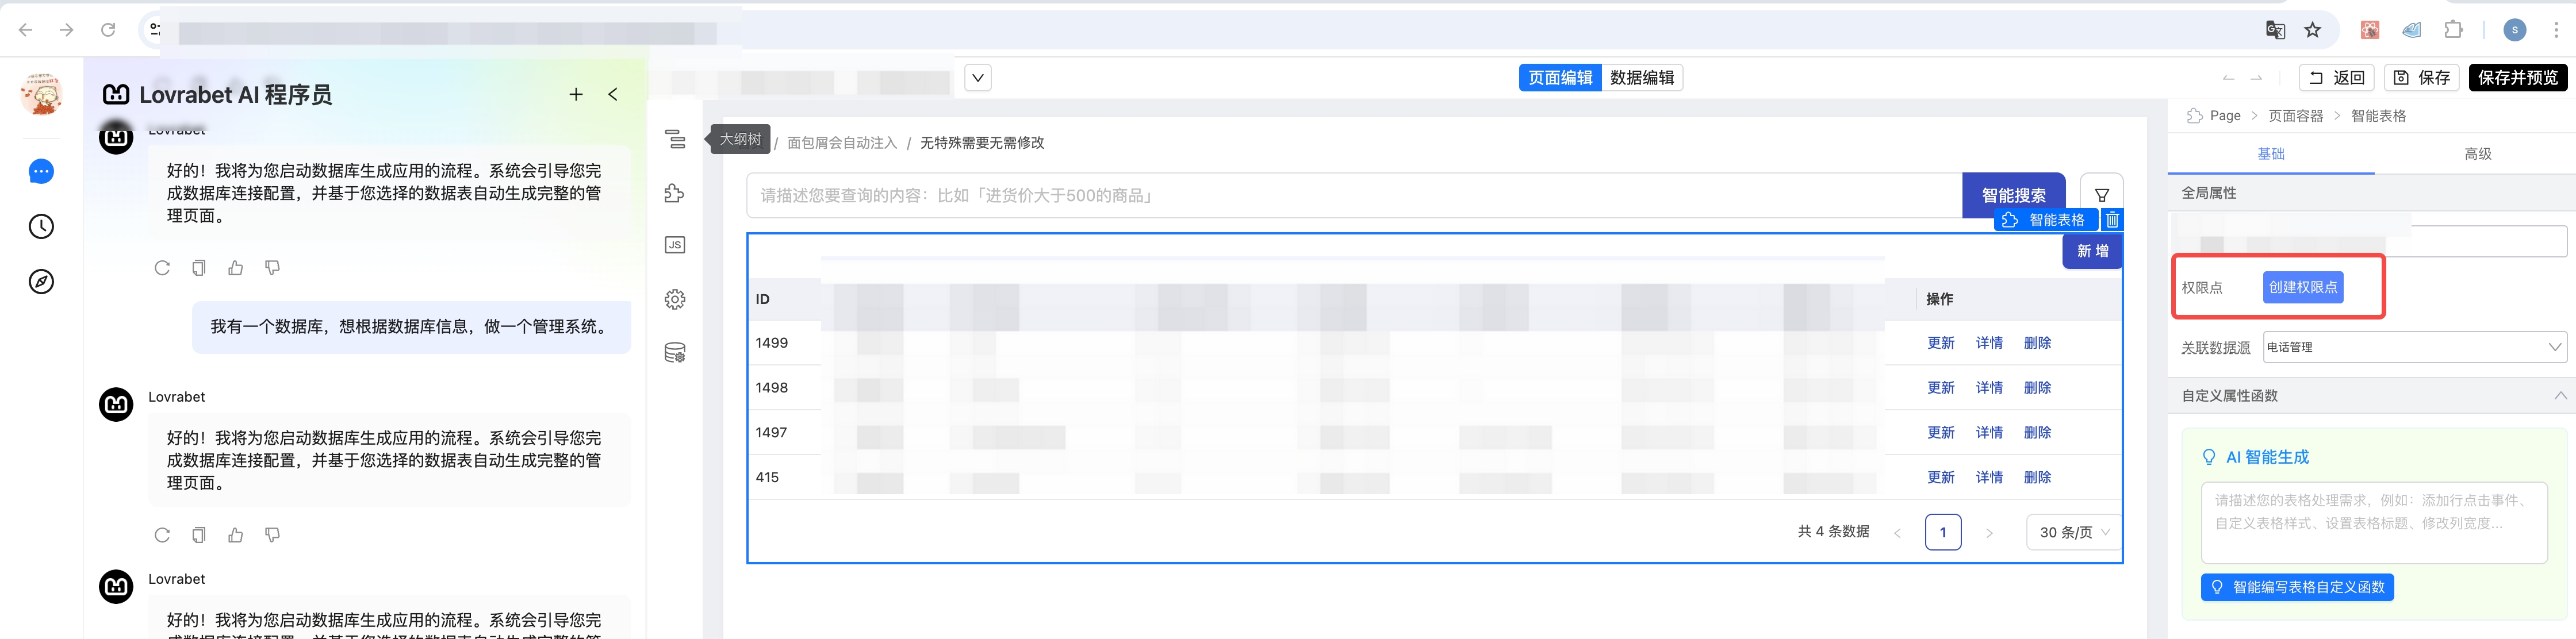Collapse the Lovrabet AI chat panel
Screen dimensions: 2576x639
[613, 94]
